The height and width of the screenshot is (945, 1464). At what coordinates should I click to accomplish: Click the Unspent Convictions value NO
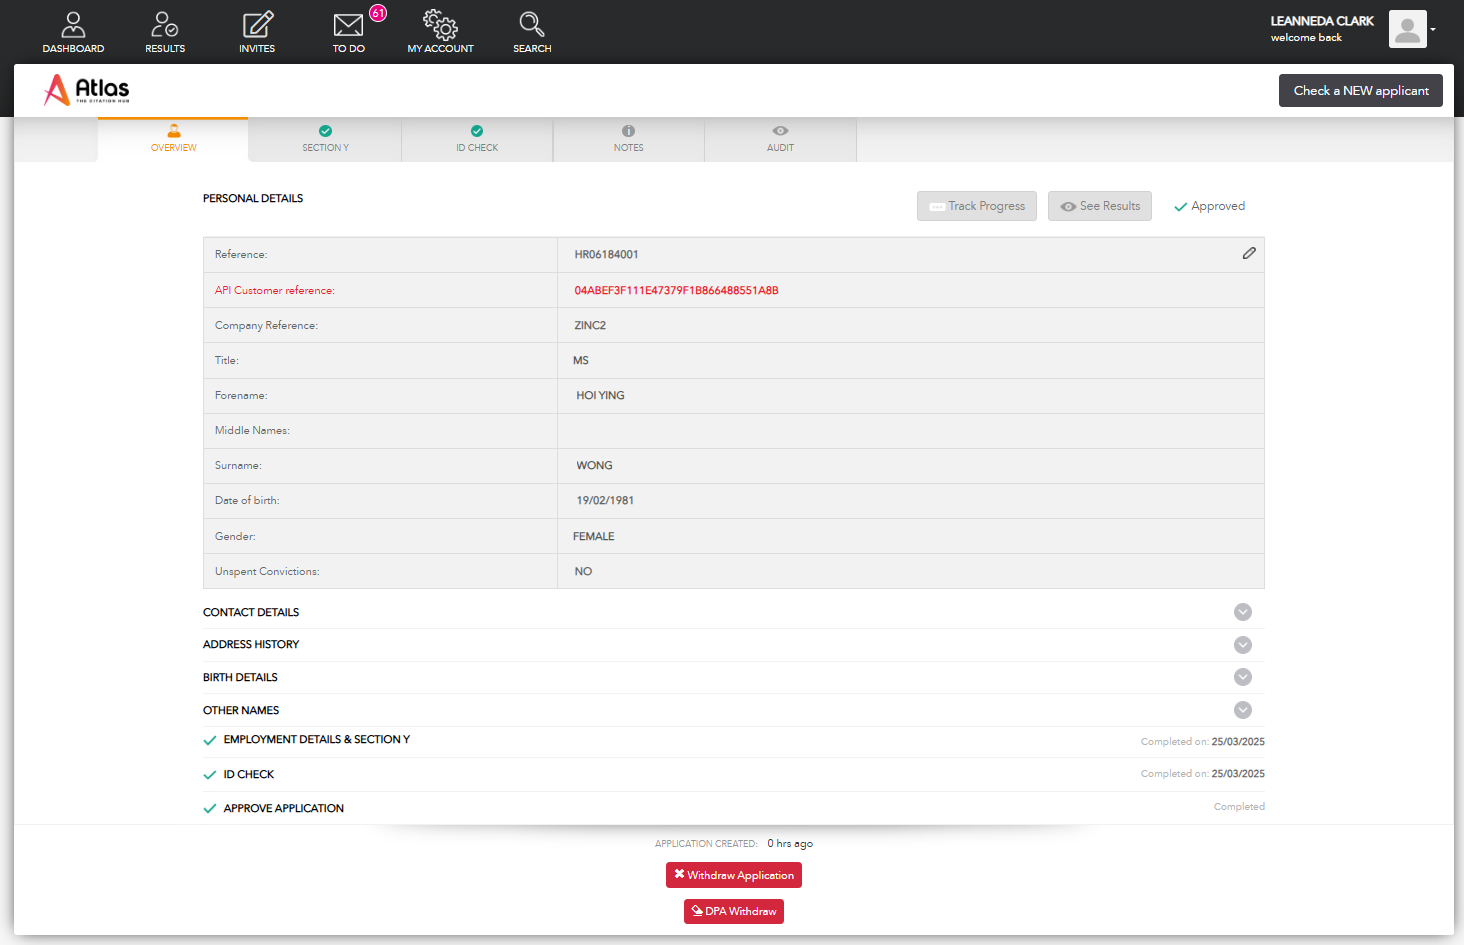[583, 572]
